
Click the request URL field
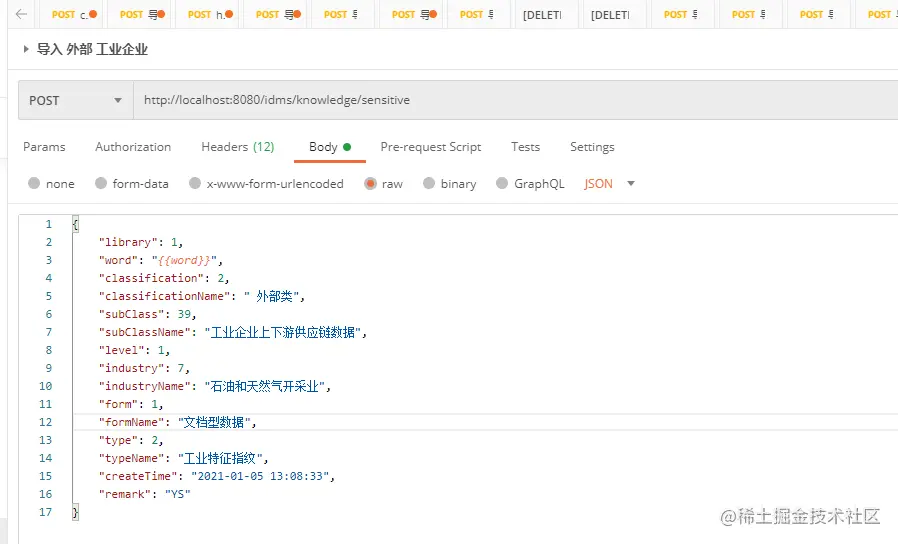[x=515, y=100]
